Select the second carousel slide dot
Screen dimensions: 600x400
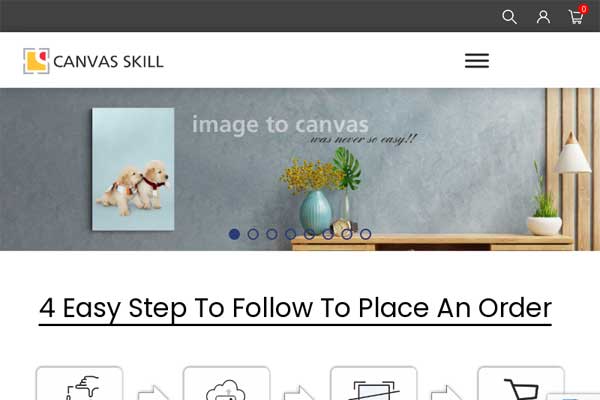[253, 234]
